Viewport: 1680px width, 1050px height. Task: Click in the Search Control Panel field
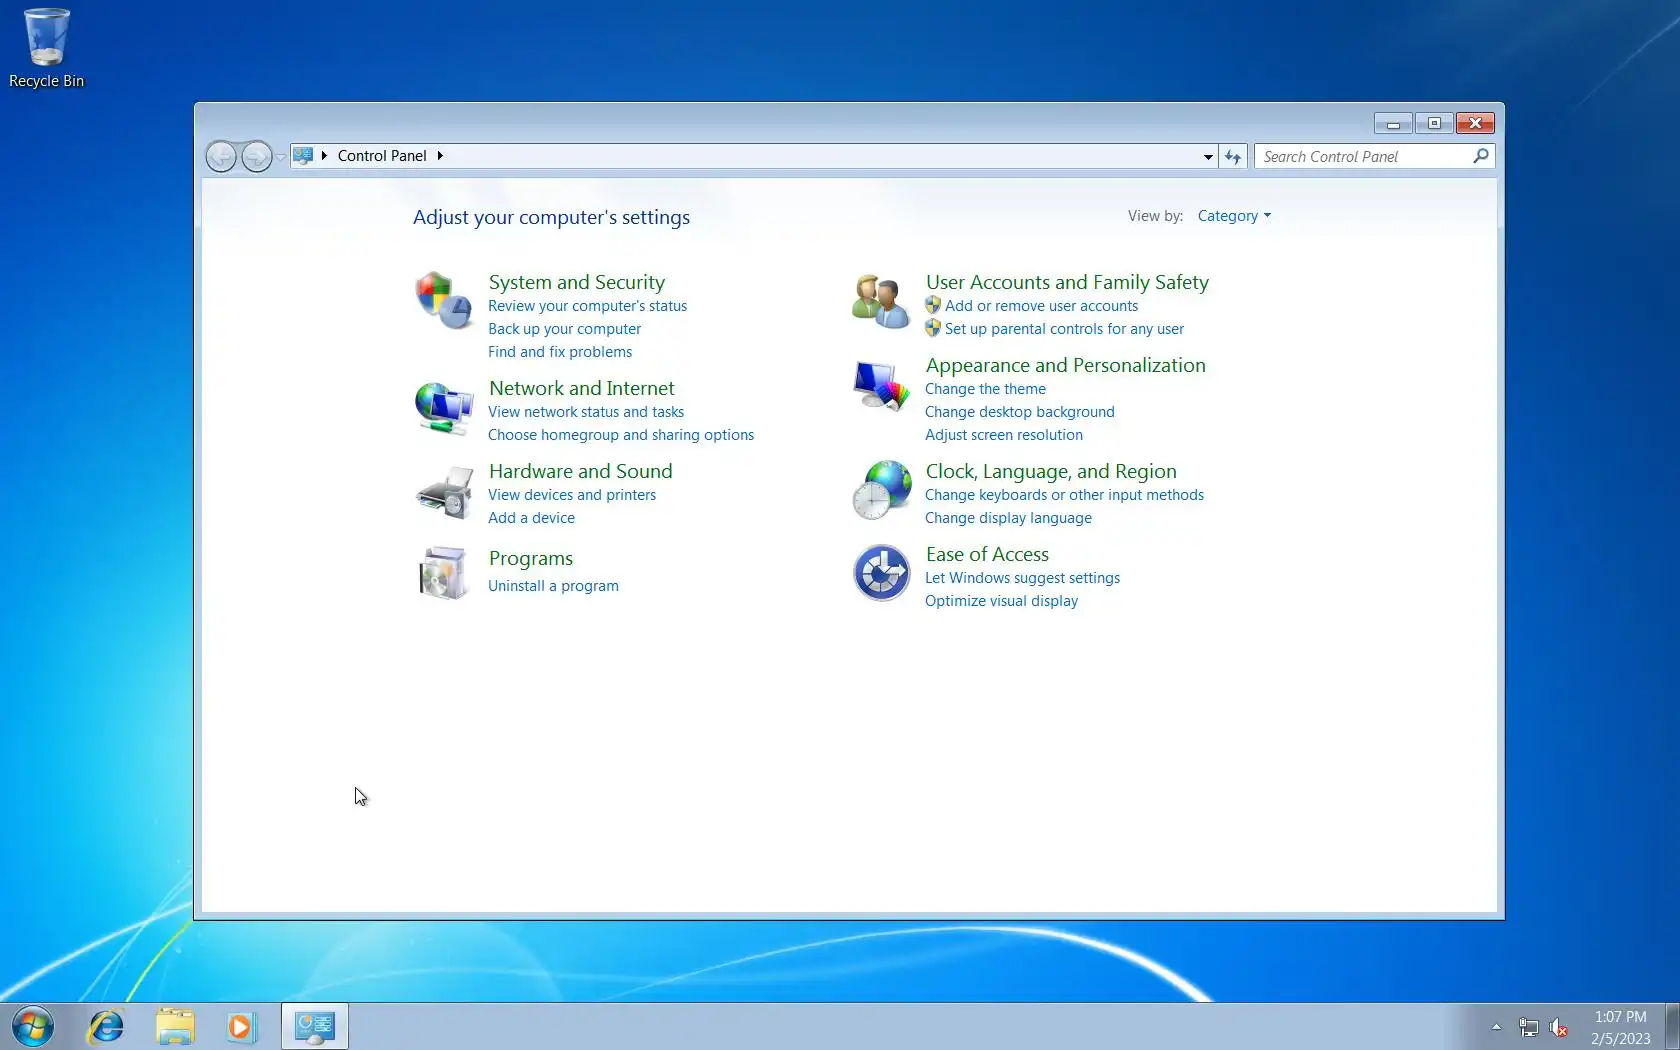[x=1364, y=156]
